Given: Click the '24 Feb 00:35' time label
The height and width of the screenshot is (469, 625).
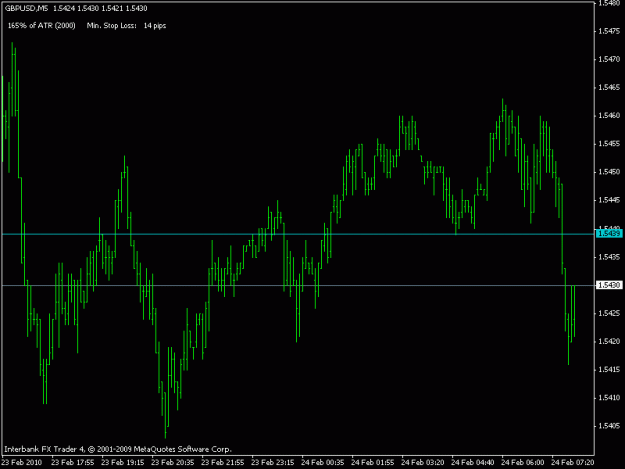Looking at the screenshot, I should pos(322,462).
